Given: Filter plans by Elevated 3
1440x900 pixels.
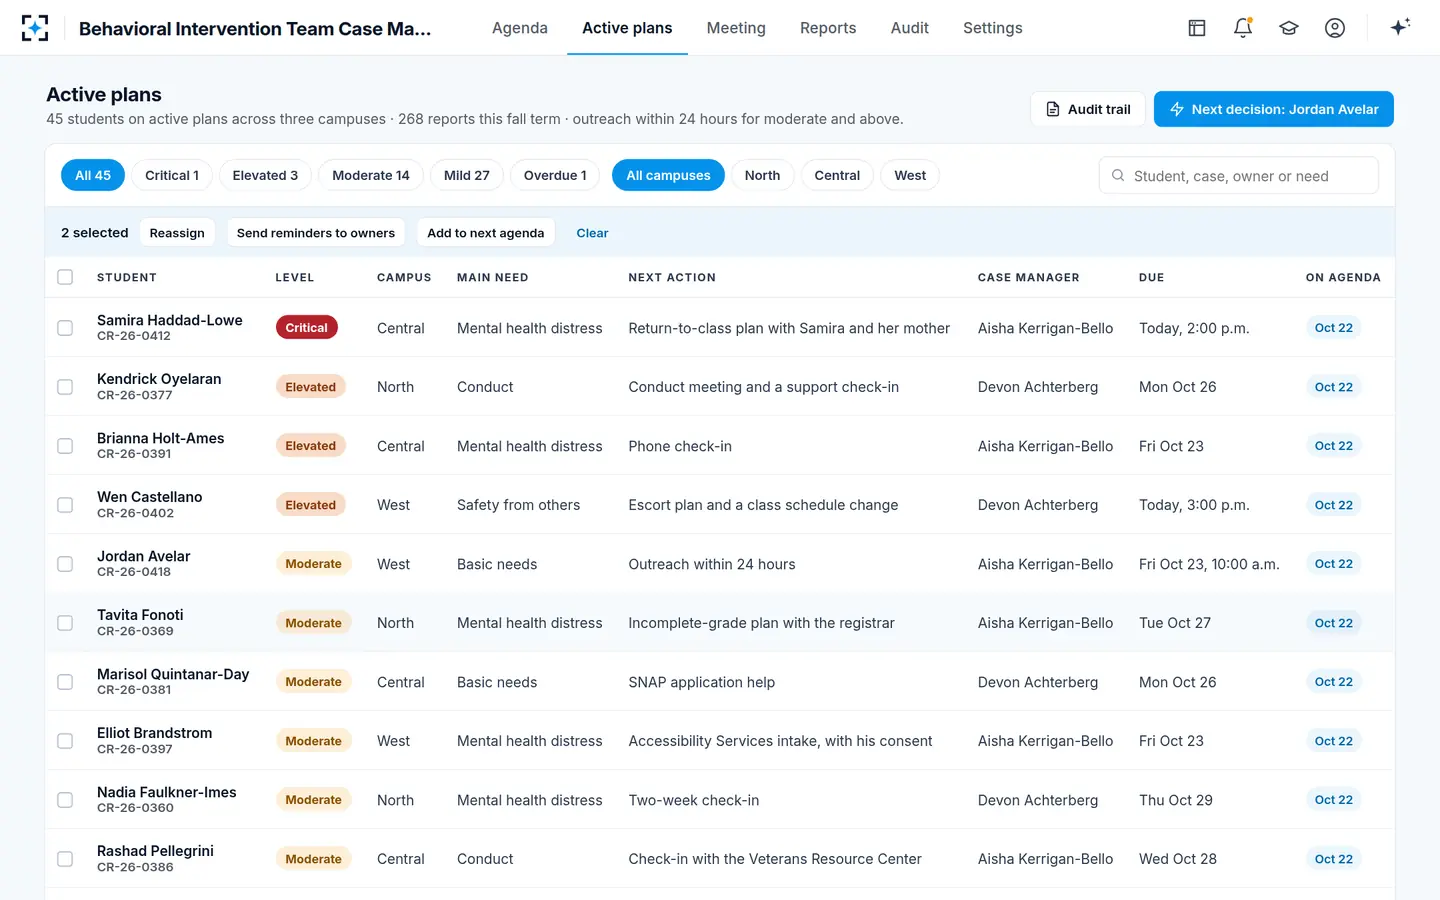Looking at the screenshot, I should coord(265,175).
